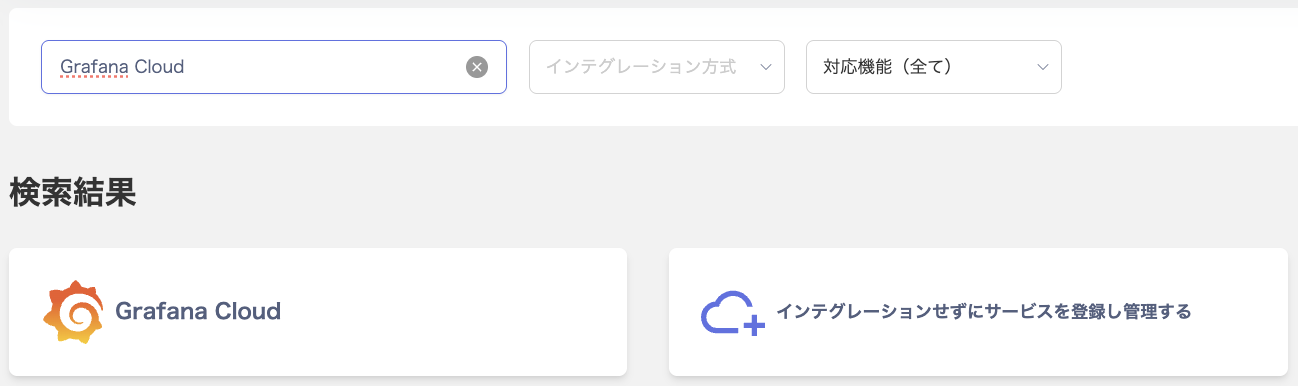Click the blank area of the white filter bar

1180,67
